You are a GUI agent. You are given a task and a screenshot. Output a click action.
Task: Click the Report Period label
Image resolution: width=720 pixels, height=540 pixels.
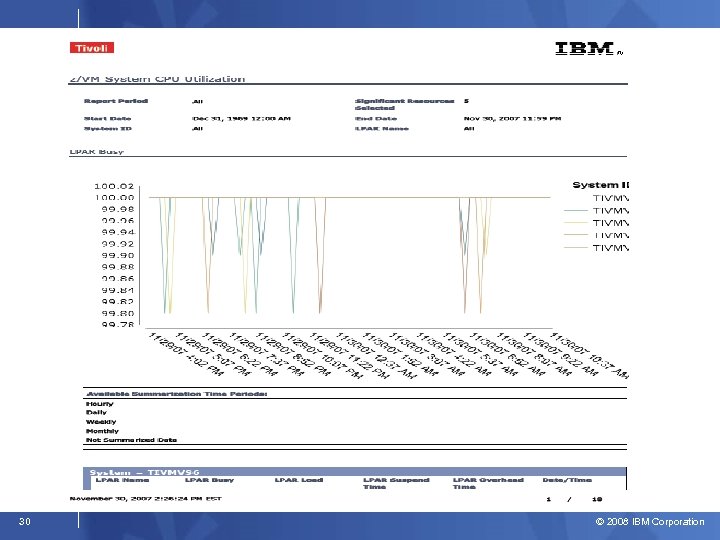coord(116,101)
